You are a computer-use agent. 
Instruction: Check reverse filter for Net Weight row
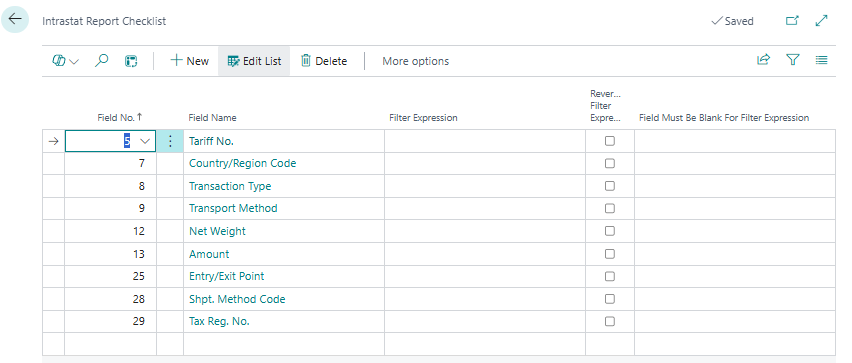pos(610,231)
